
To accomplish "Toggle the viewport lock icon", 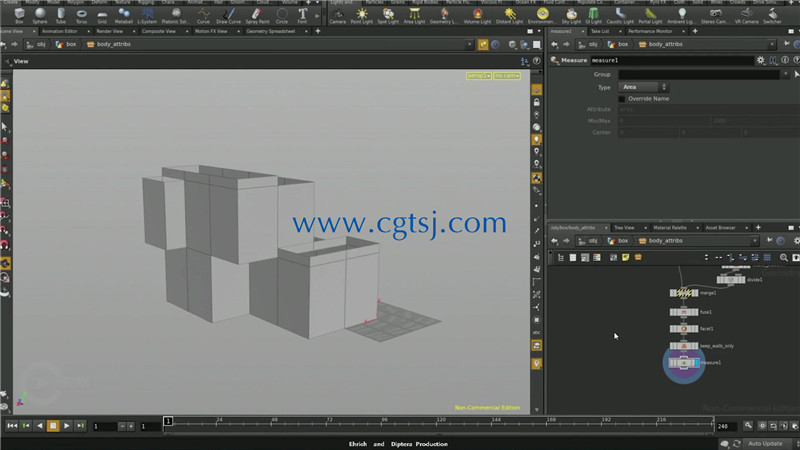I will [537, 103].
